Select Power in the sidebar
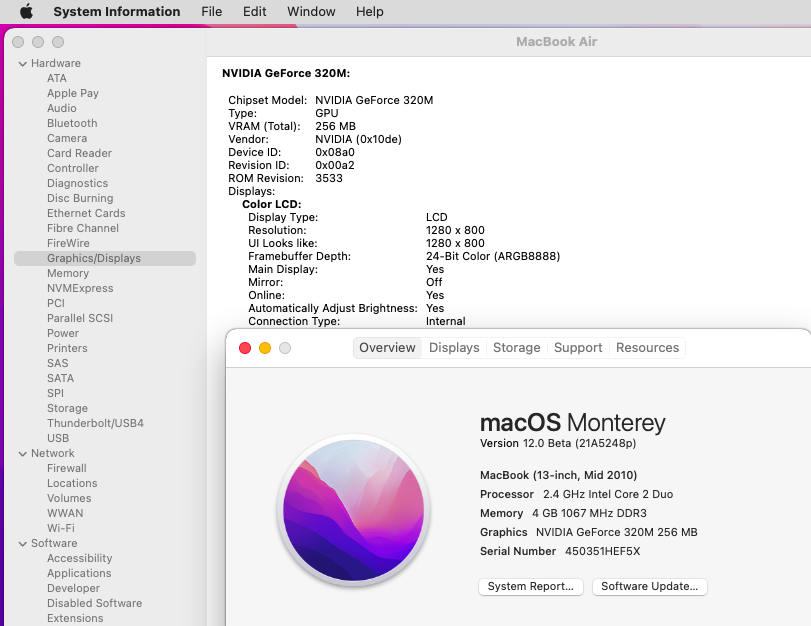Image resolution: width=811 pixels, height=626 pixels. pyautogui.click(x=63, y=333)
